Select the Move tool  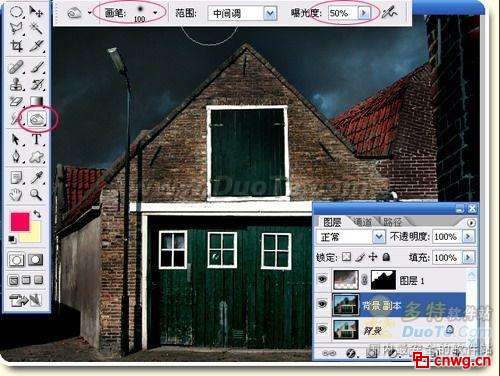[36, 12]
